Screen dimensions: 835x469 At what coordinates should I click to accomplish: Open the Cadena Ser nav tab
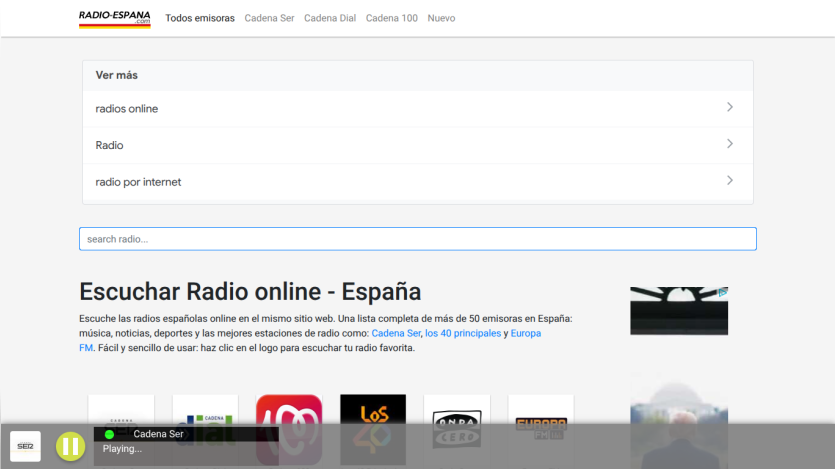[269, 18]
